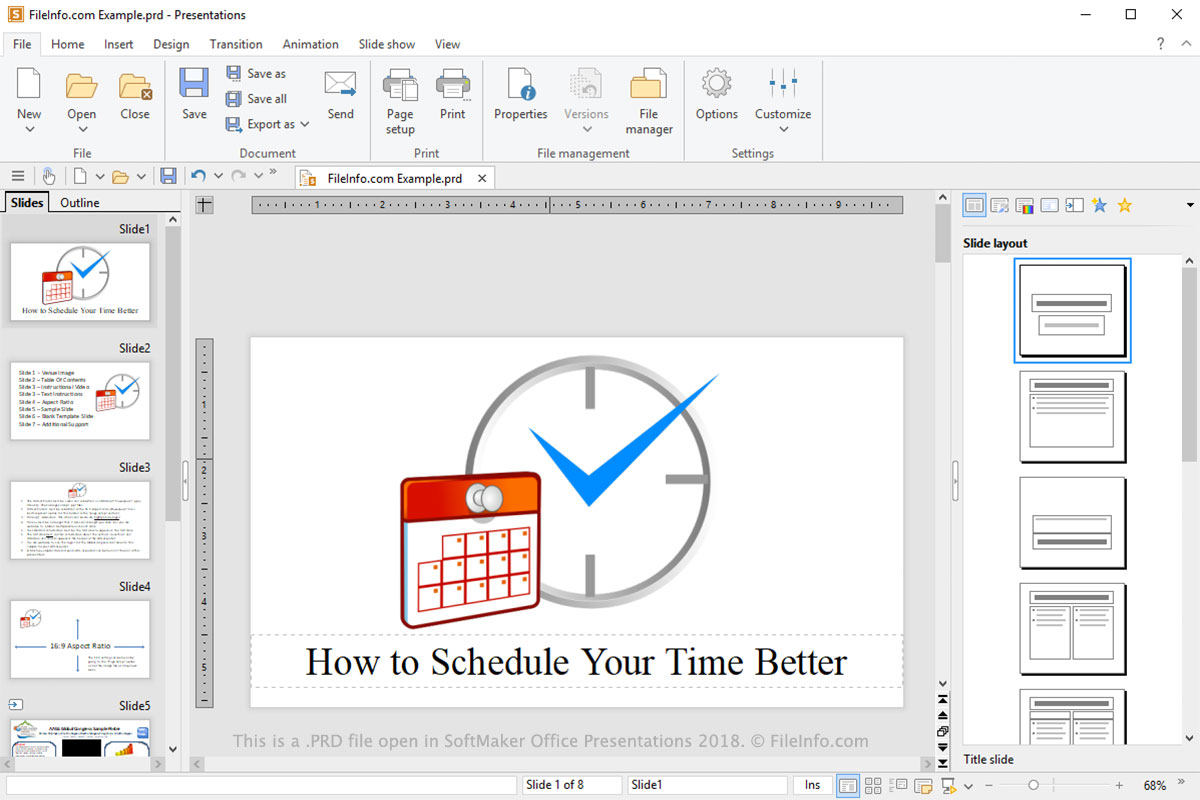Click the new document icon in quick toolbar
The width and height of the screenshot is (1200, 800).
[x=80, y=176]
